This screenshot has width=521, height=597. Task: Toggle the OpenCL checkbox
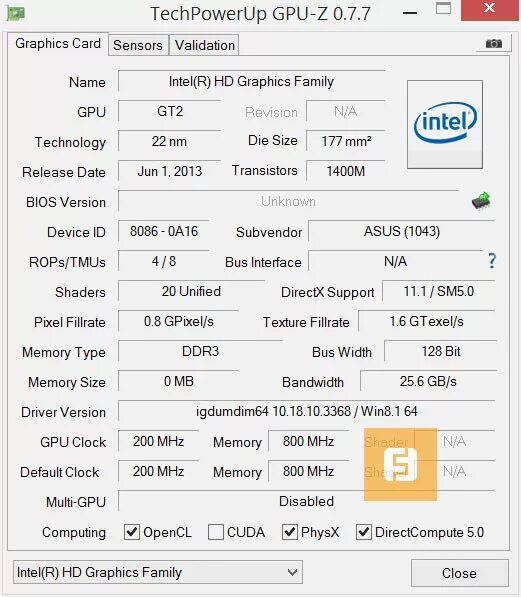click(x=132, y=532)
